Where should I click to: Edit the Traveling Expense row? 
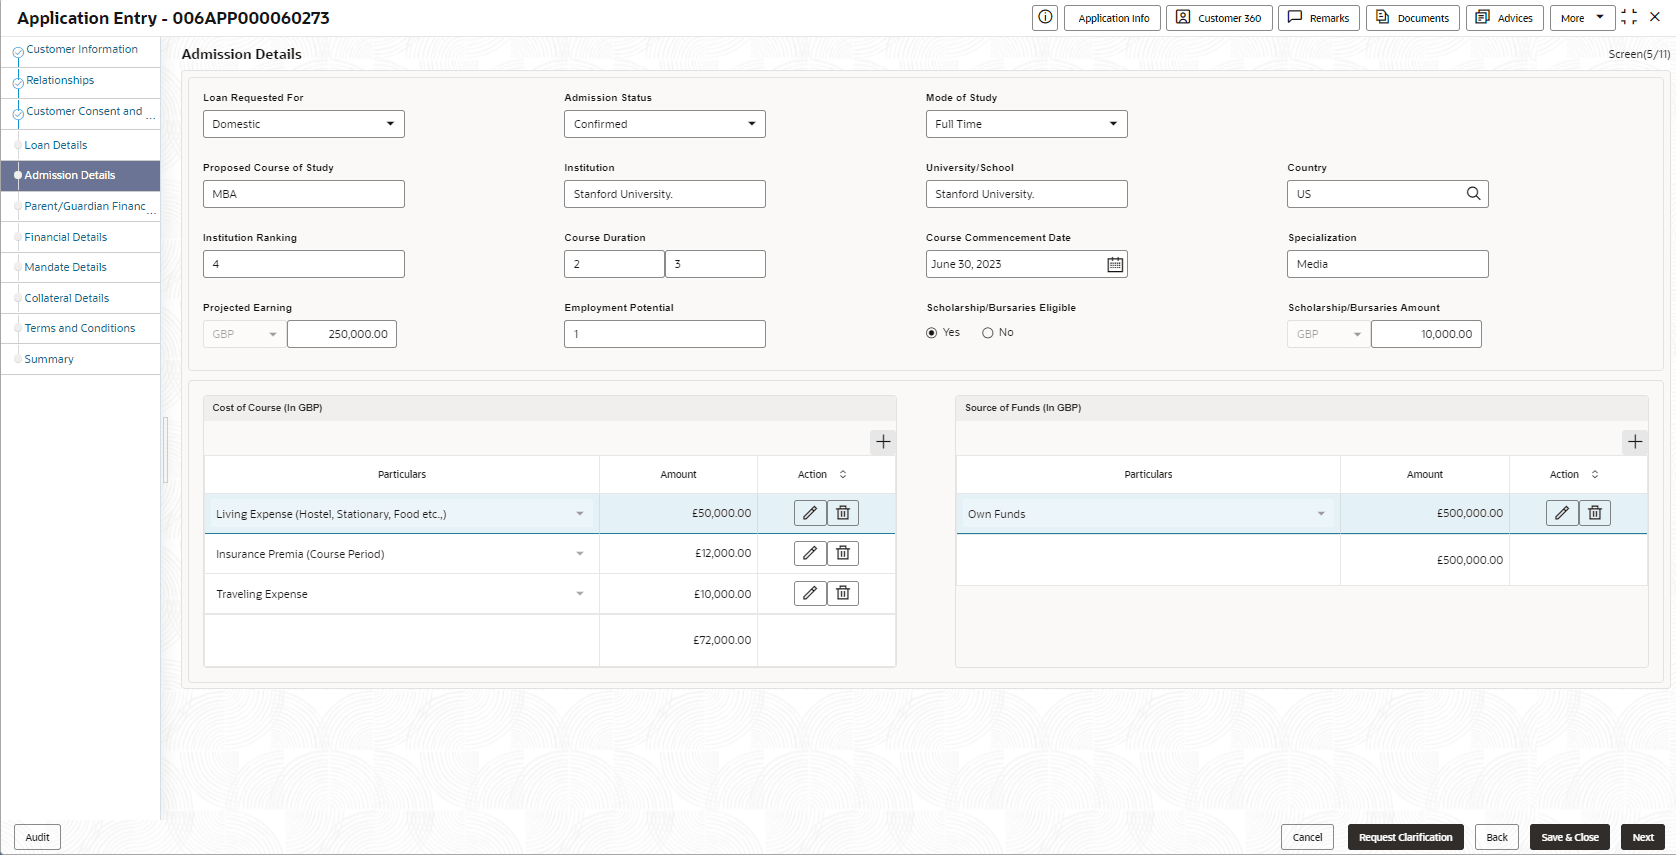click(810, 593)
